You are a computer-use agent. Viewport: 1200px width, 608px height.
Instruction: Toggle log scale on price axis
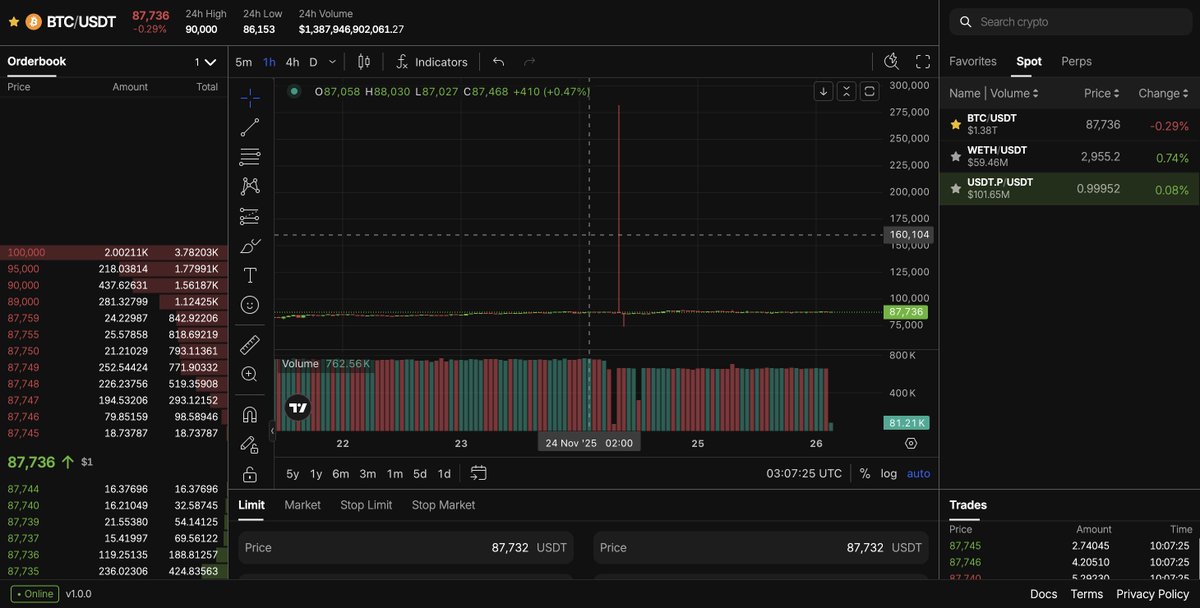coord(889,473)
